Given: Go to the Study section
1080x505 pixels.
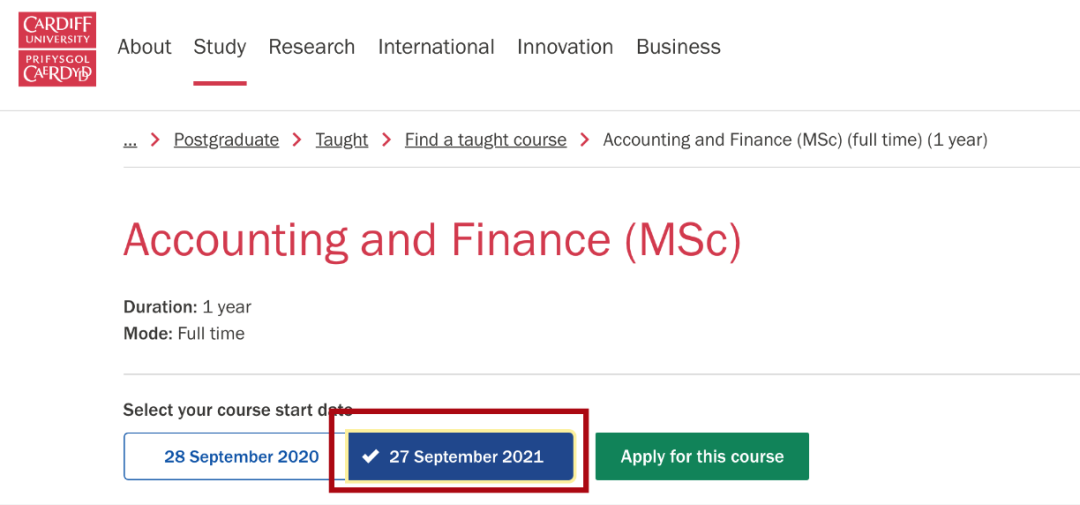Looking at the screenshot, I should tap(220, 47).
